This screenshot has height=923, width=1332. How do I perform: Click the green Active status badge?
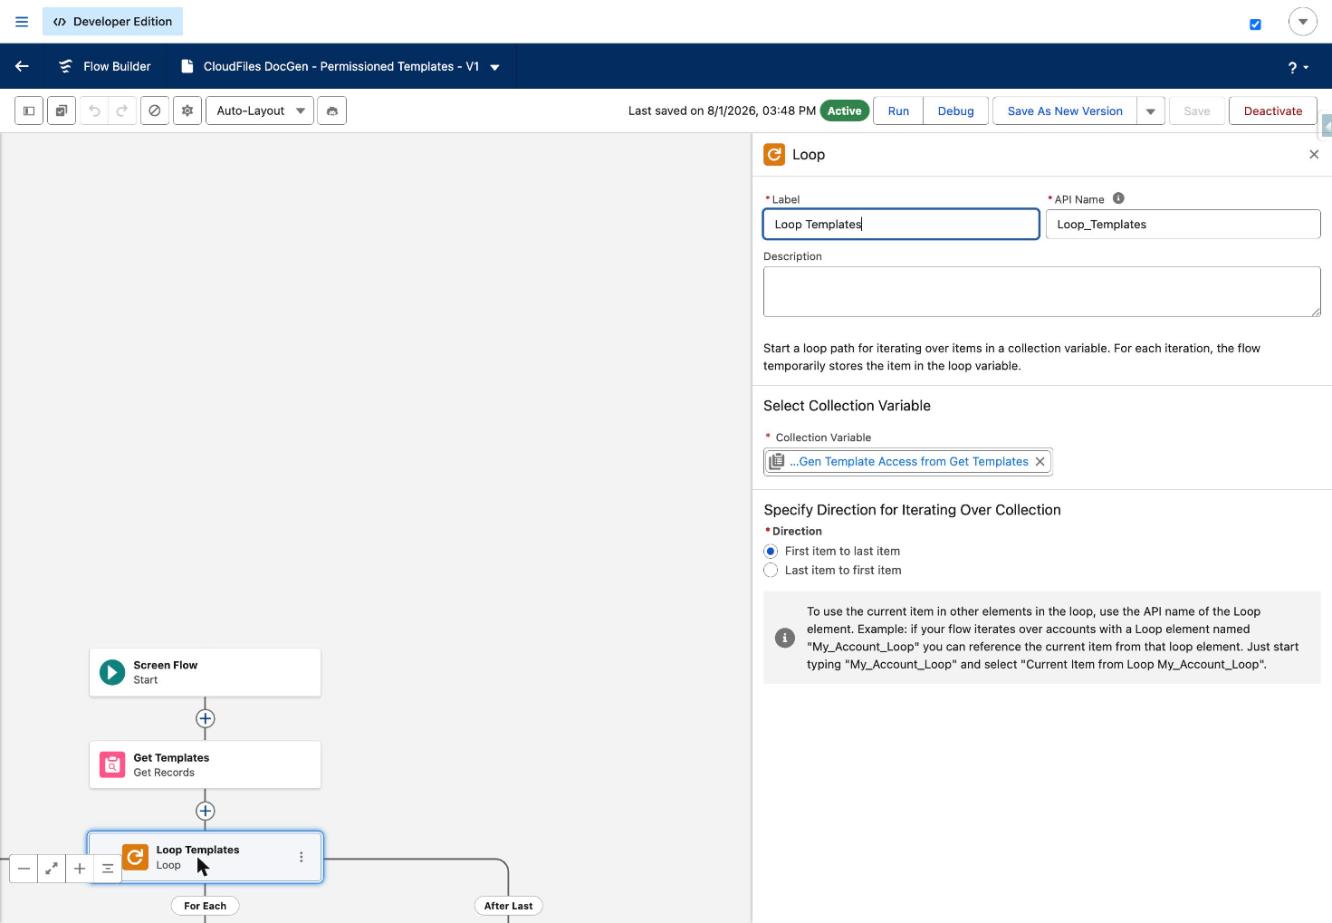(x=844, y=111)
